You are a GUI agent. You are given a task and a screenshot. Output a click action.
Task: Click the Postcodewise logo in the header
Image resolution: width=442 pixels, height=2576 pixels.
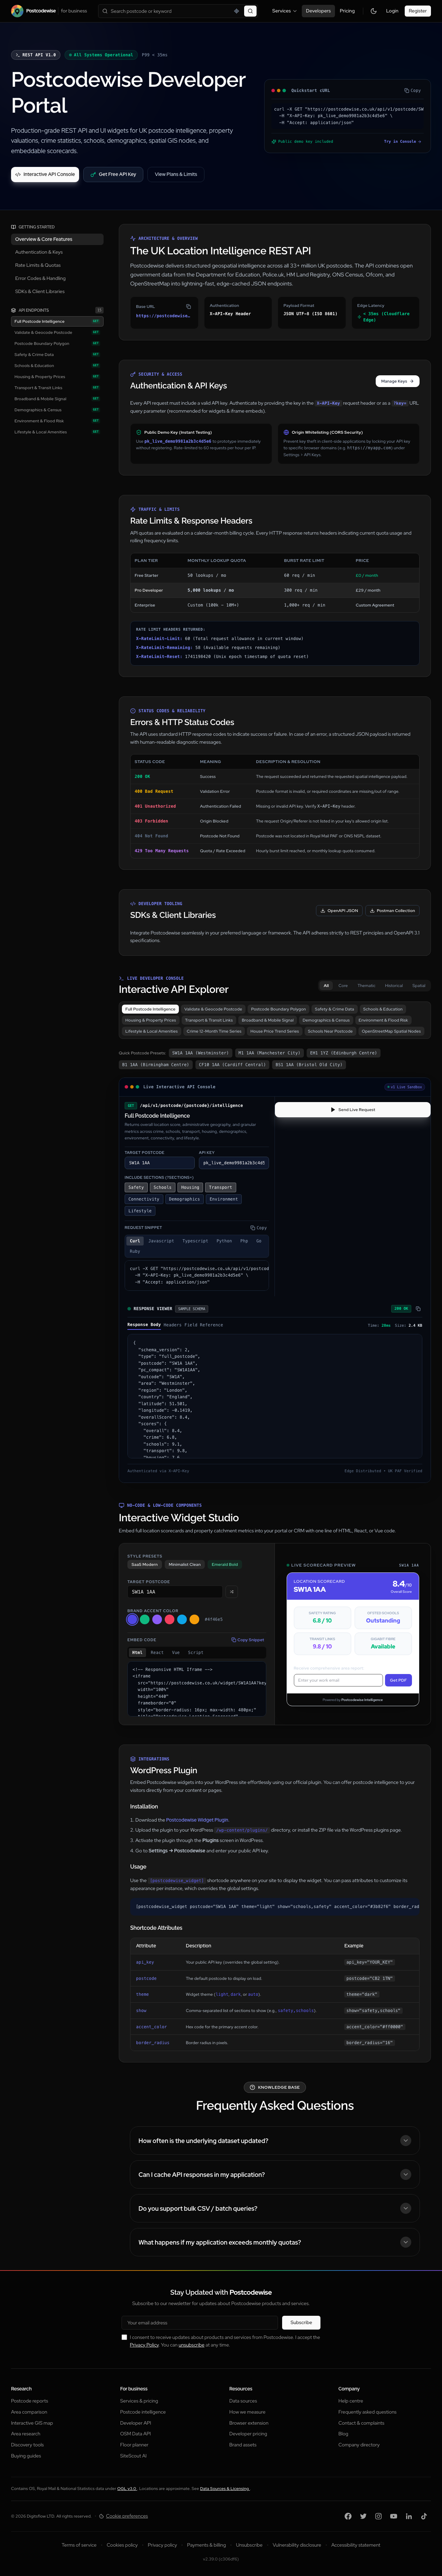click(33, 11)
